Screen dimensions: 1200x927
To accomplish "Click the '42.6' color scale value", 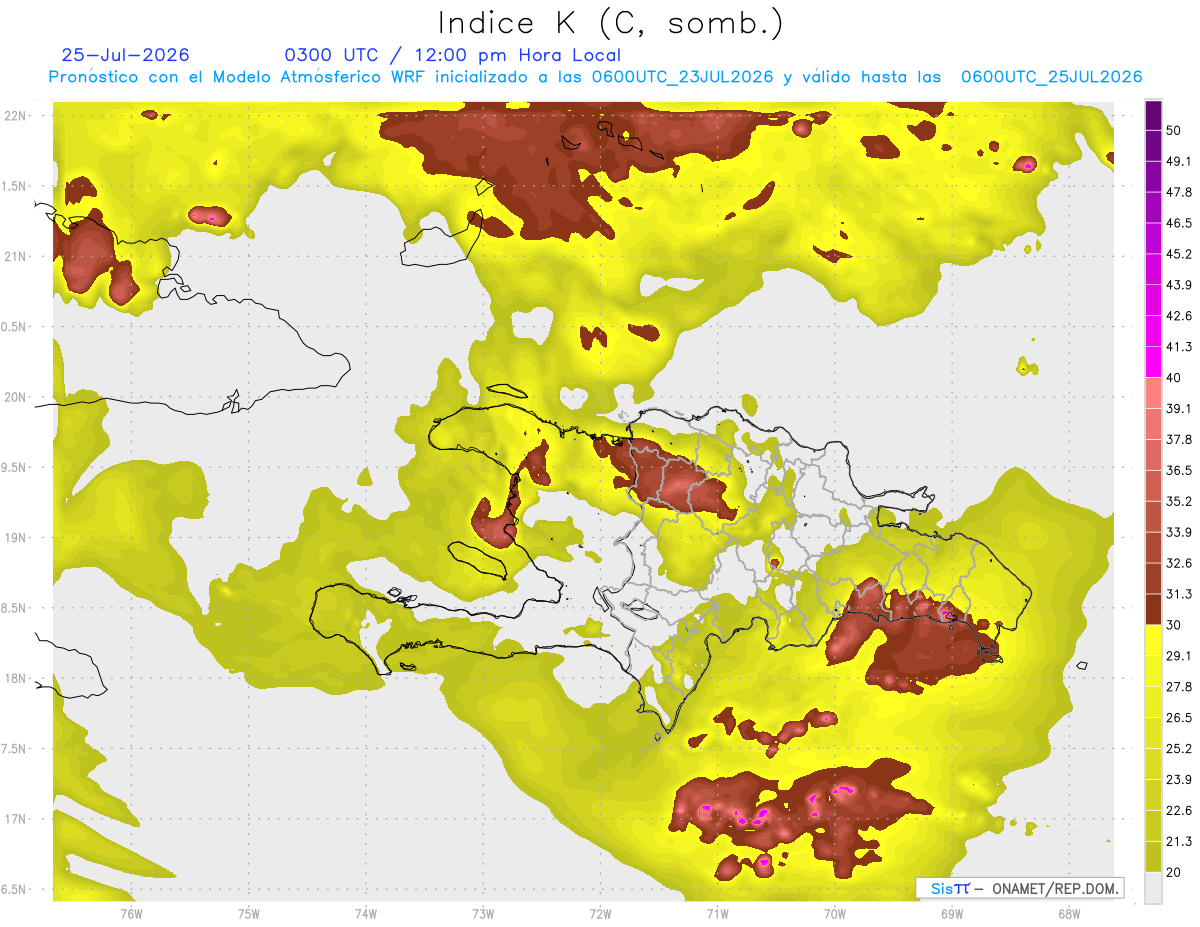I will point(1179,316).
